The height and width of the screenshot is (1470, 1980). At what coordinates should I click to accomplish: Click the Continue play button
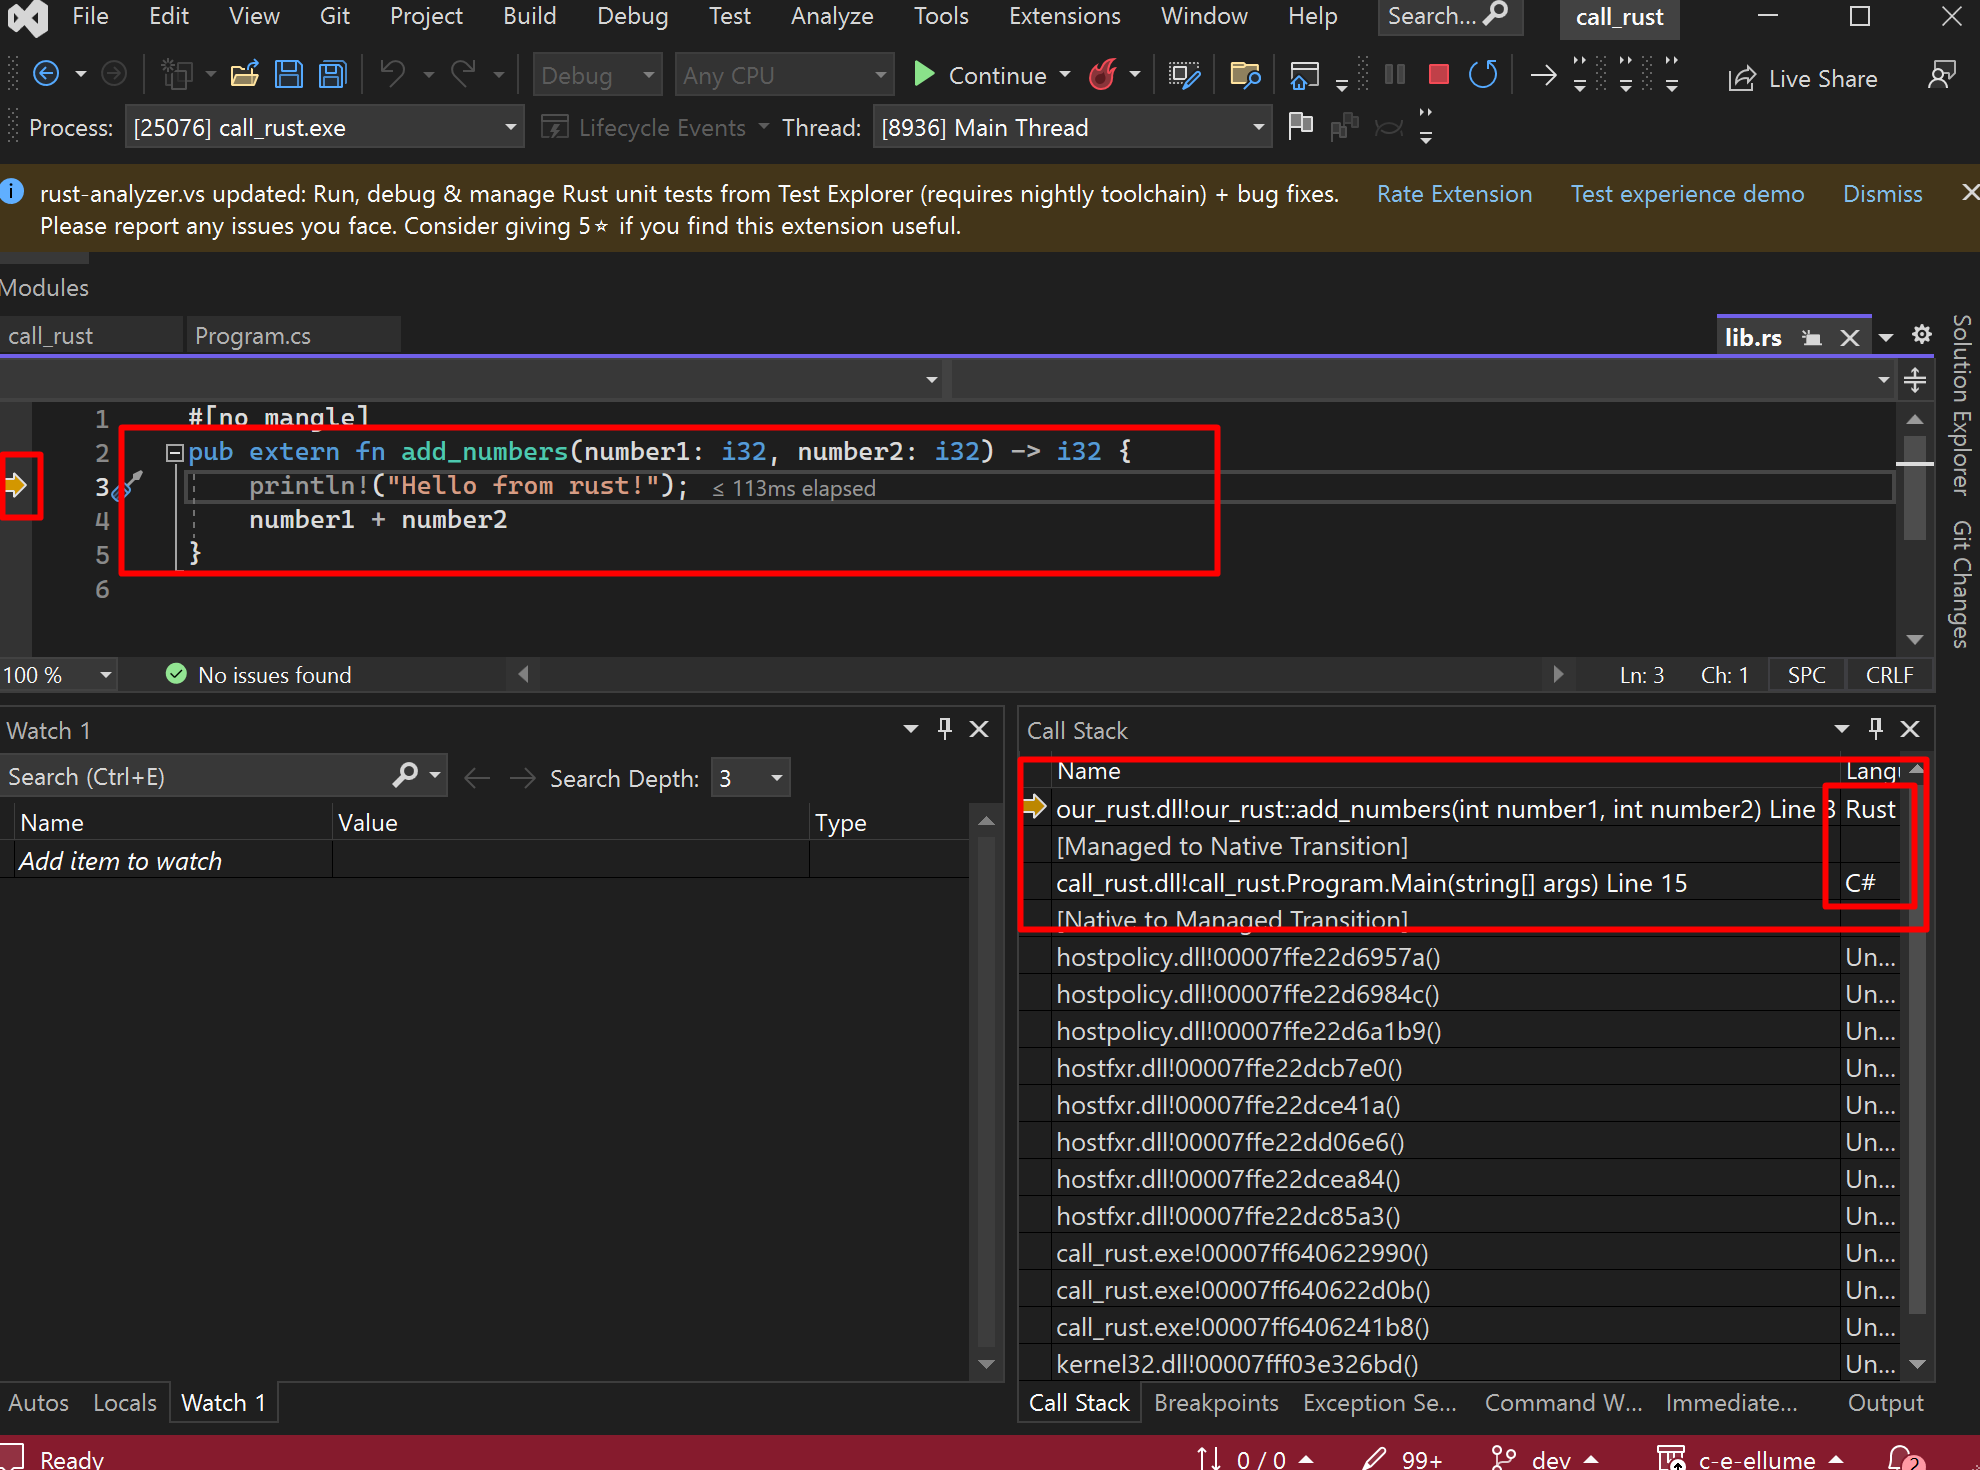(x=925, y=75)
